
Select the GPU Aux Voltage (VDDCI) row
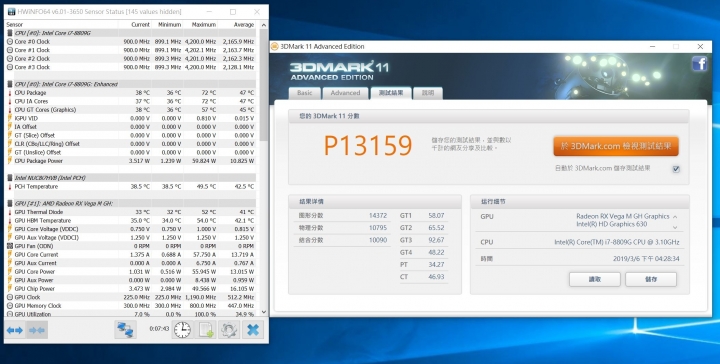(x=130, y=237)
